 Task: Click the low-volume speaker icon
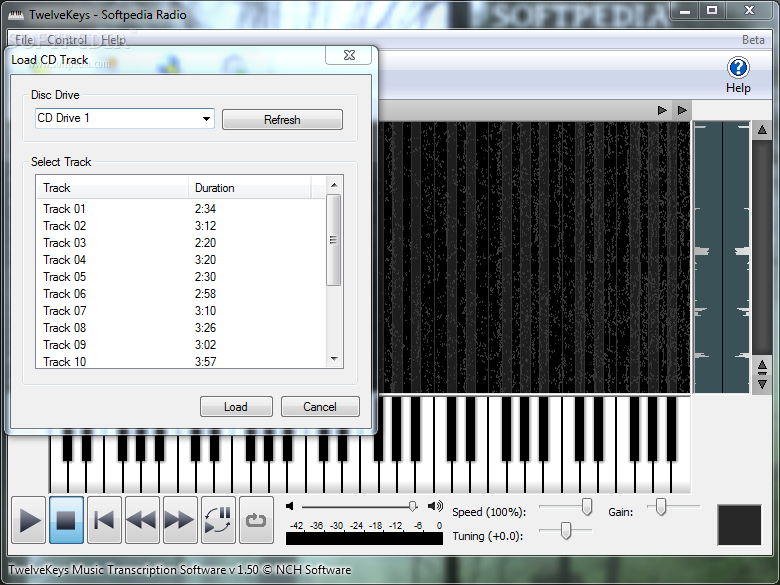tap(290, 506)
